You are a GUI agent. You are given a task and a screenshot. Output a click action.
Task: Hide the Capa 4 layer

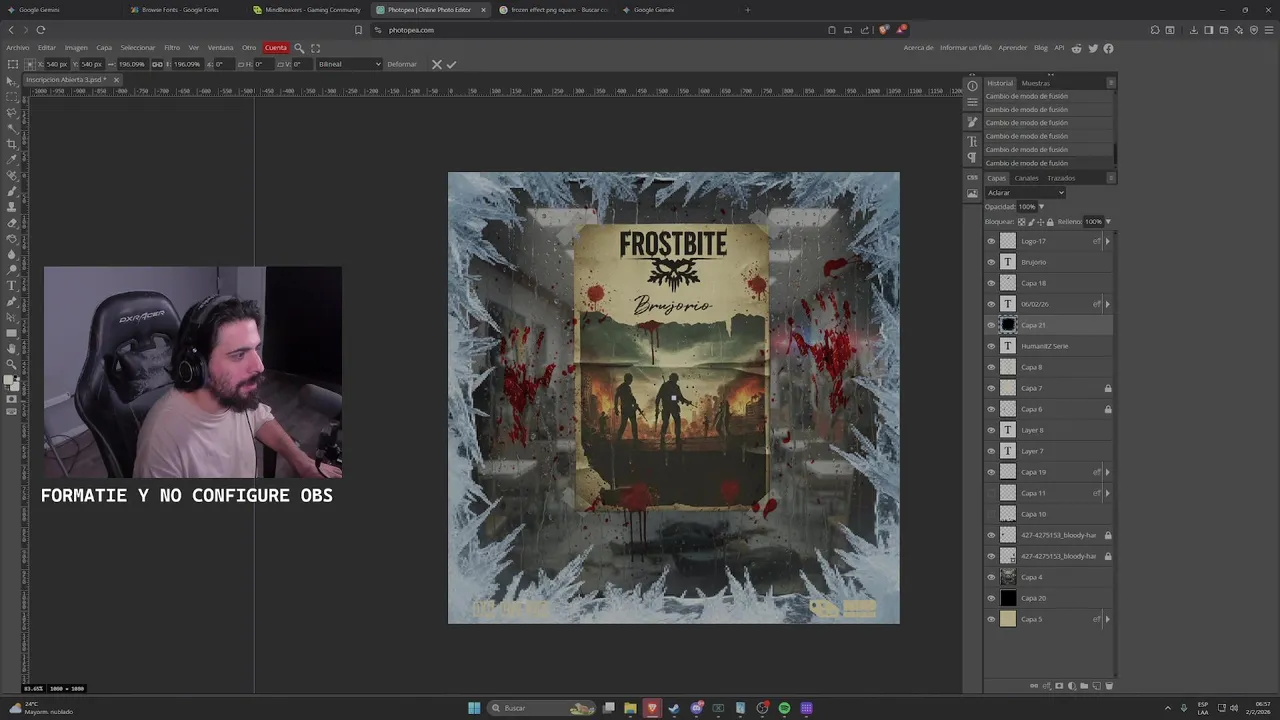click(x=991, y=577)
